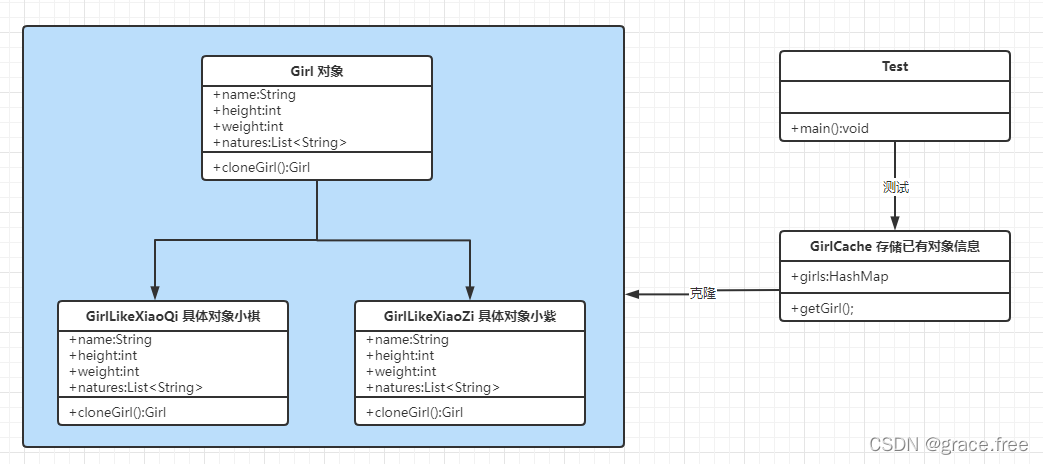Click '+main():void' in Test box
The image size is (1043, 464).
click(830, 128)
